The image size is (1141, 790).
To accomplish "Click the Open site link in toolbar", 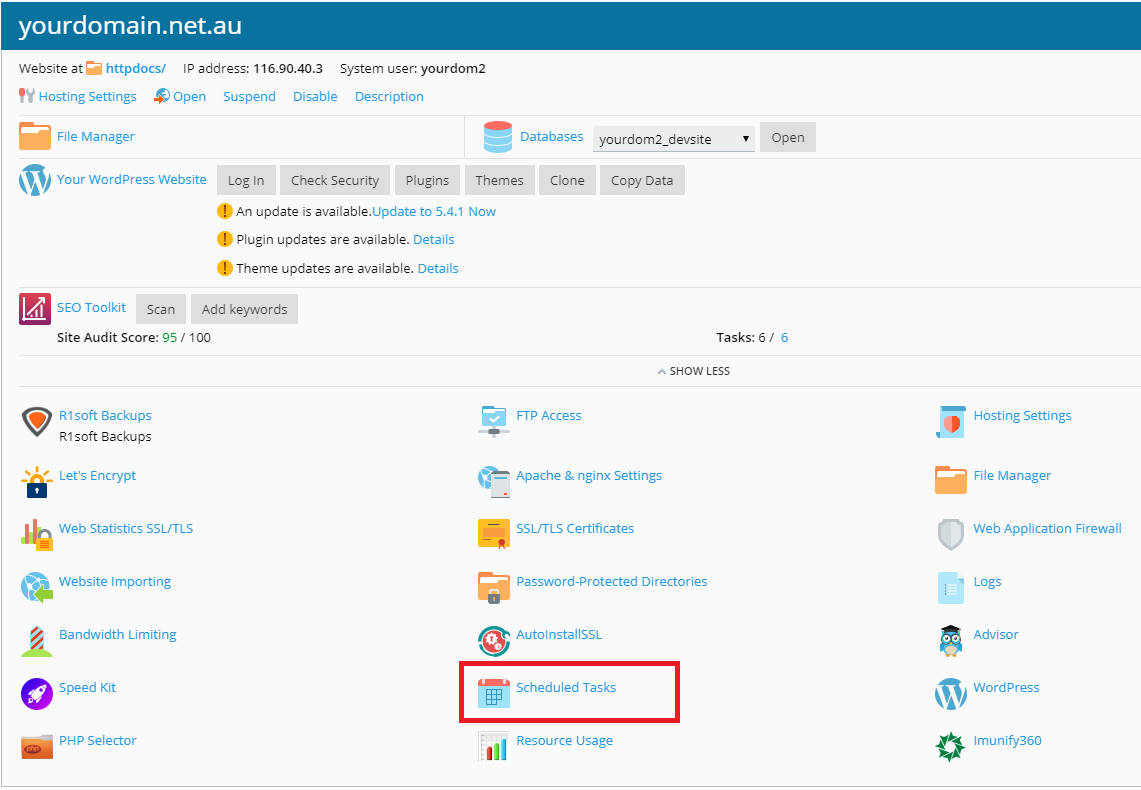I will pyautogui.click(x=189, y=97).
